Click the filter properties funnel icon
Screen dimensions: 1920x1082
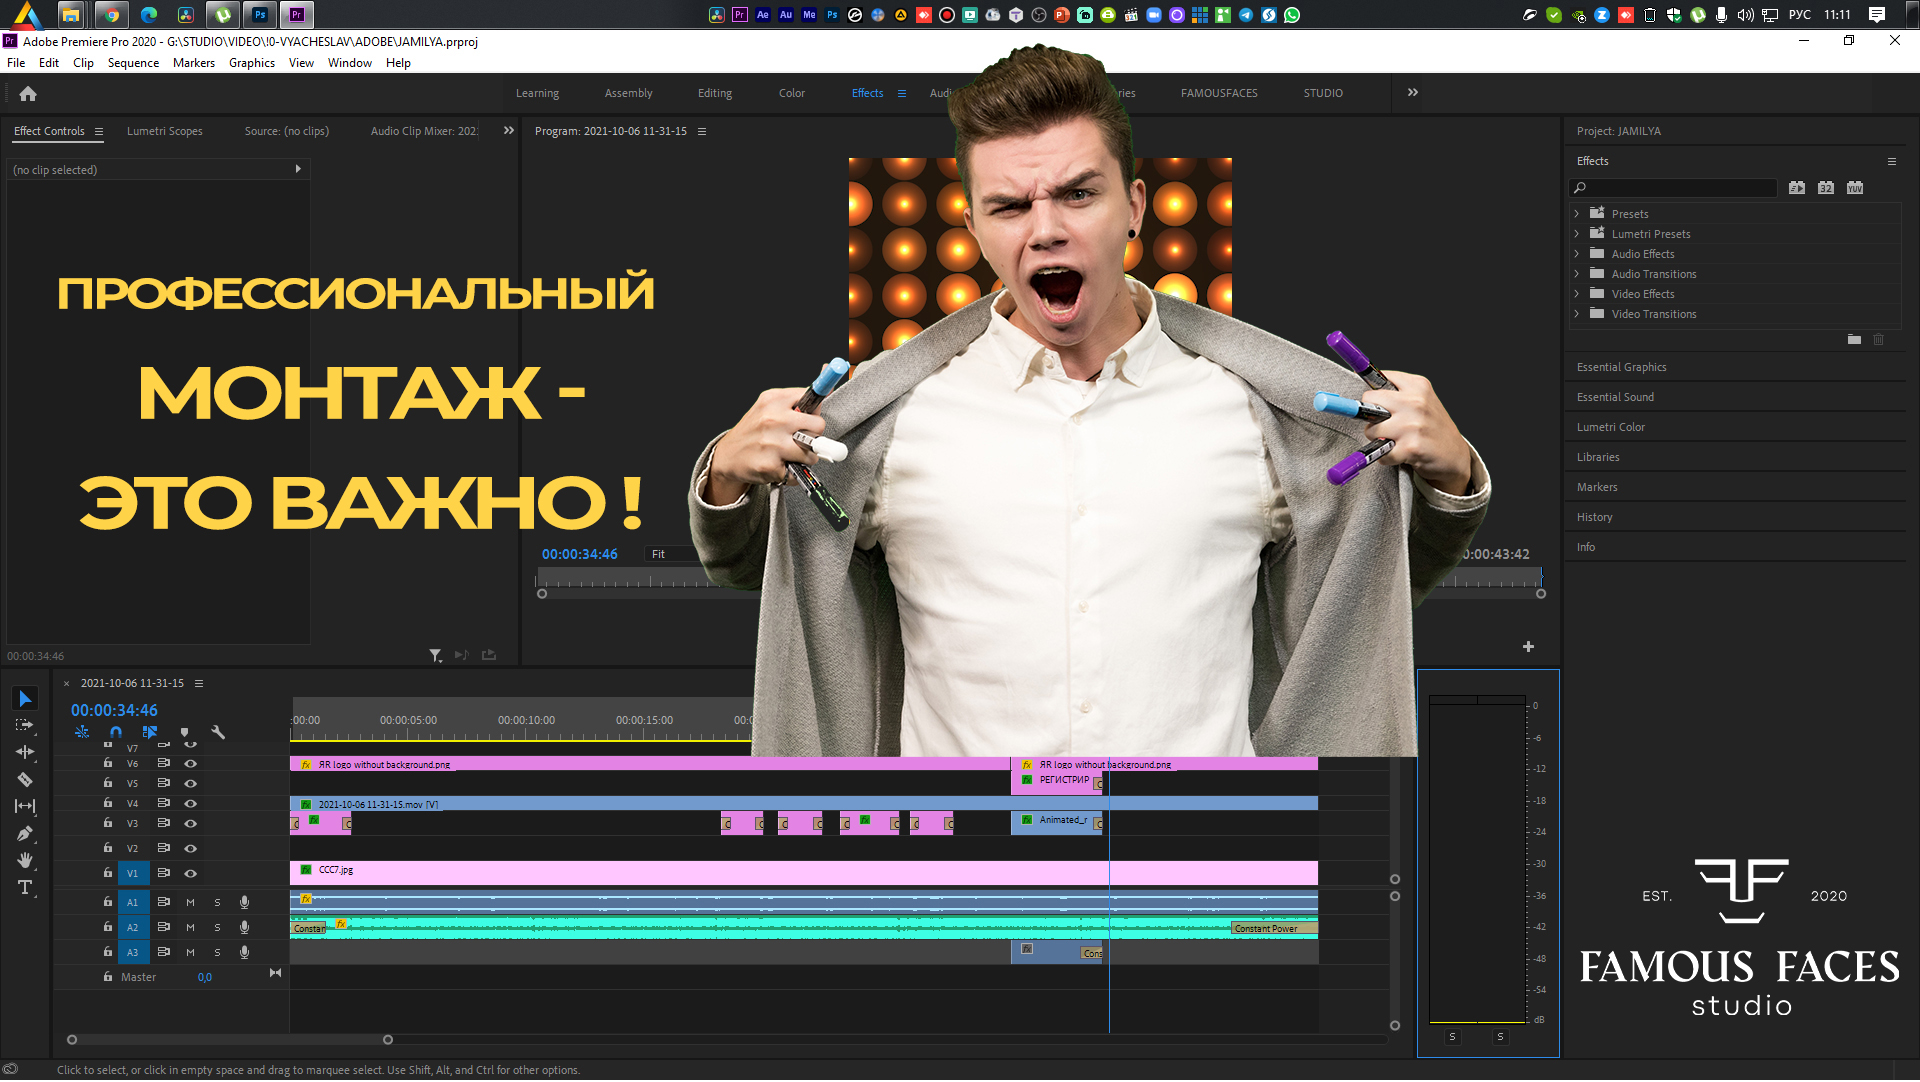click(x=435, y=656)
